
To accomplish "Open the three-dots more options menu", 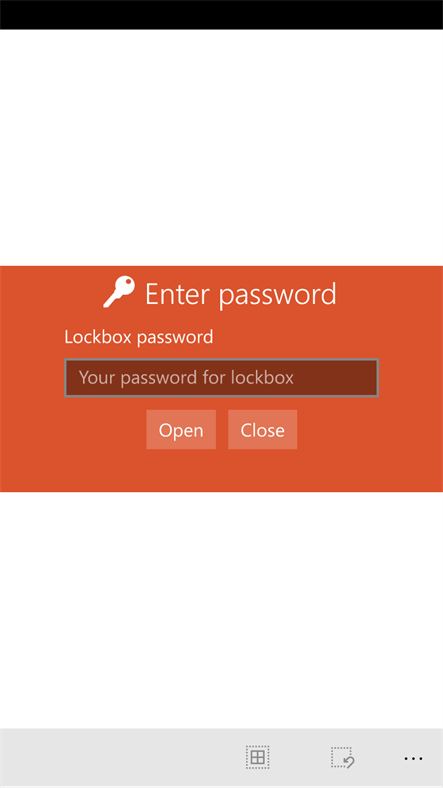I will (413, 758).
